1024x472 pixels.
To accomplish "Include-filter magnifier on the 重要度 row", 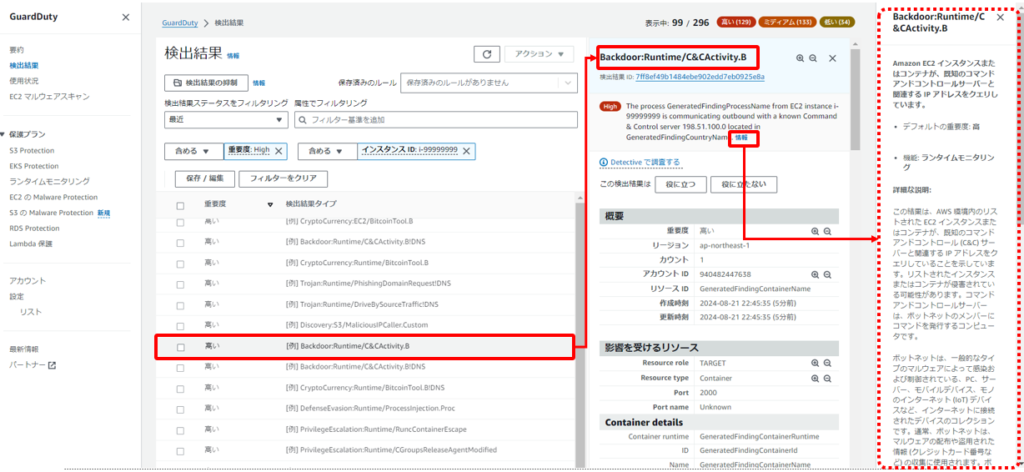I will point(815,231).
